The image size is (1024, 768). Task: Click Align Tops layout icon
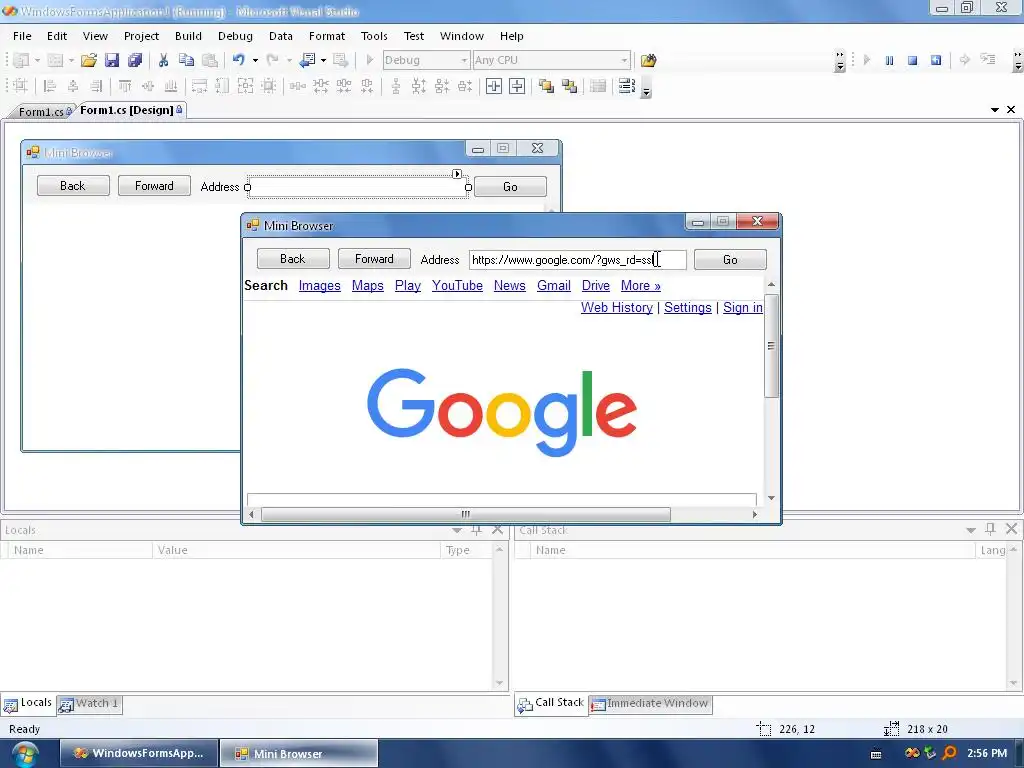[x=125, y=86]
